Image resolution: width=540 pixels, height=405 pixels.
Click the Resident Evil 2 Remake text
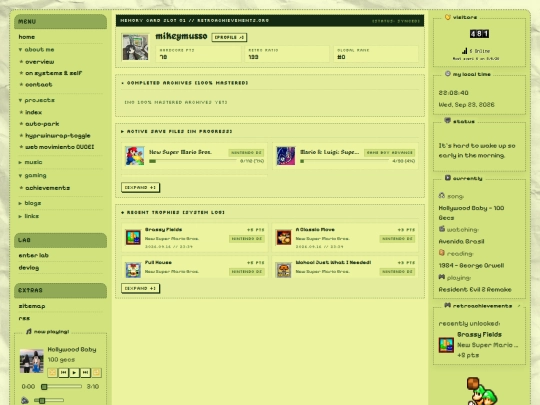[x=475, y=290]
